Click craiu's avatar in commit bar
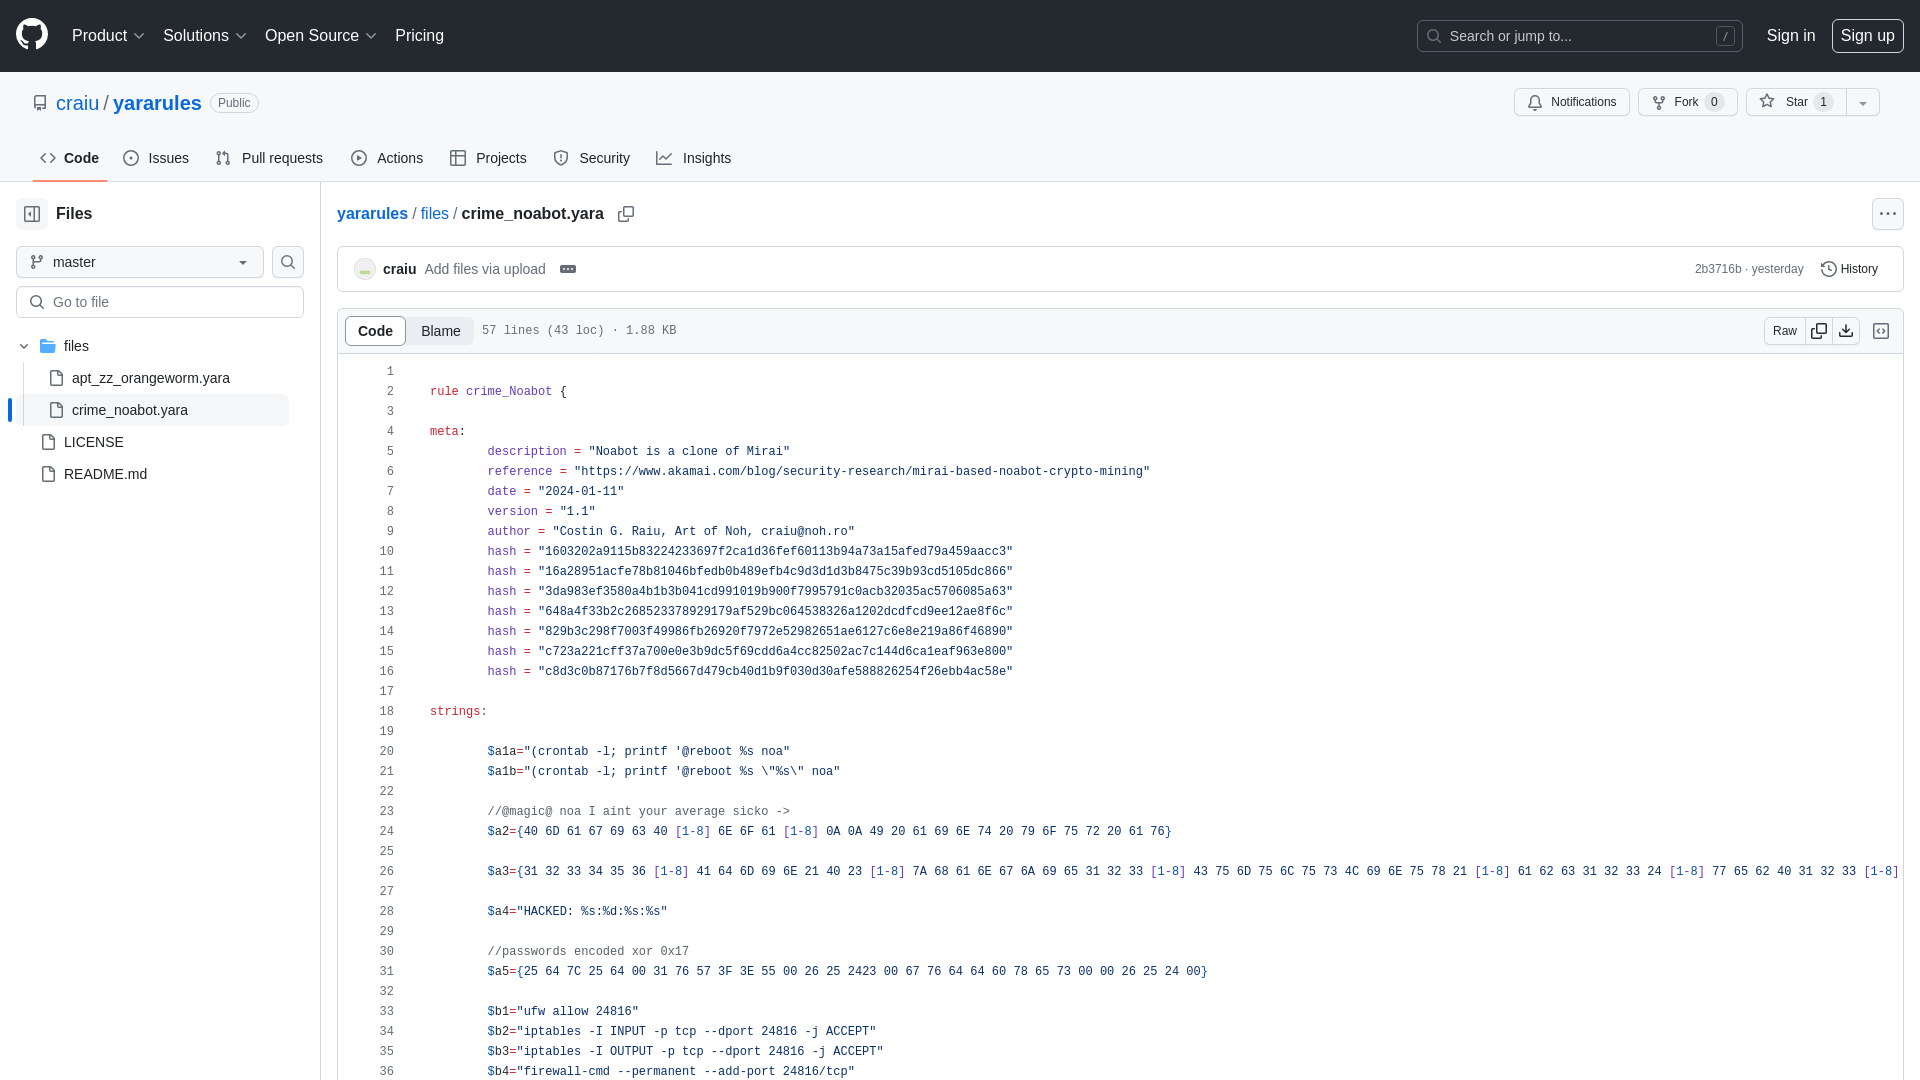The image size is (1920, 1080). click(x=365, y=269)
